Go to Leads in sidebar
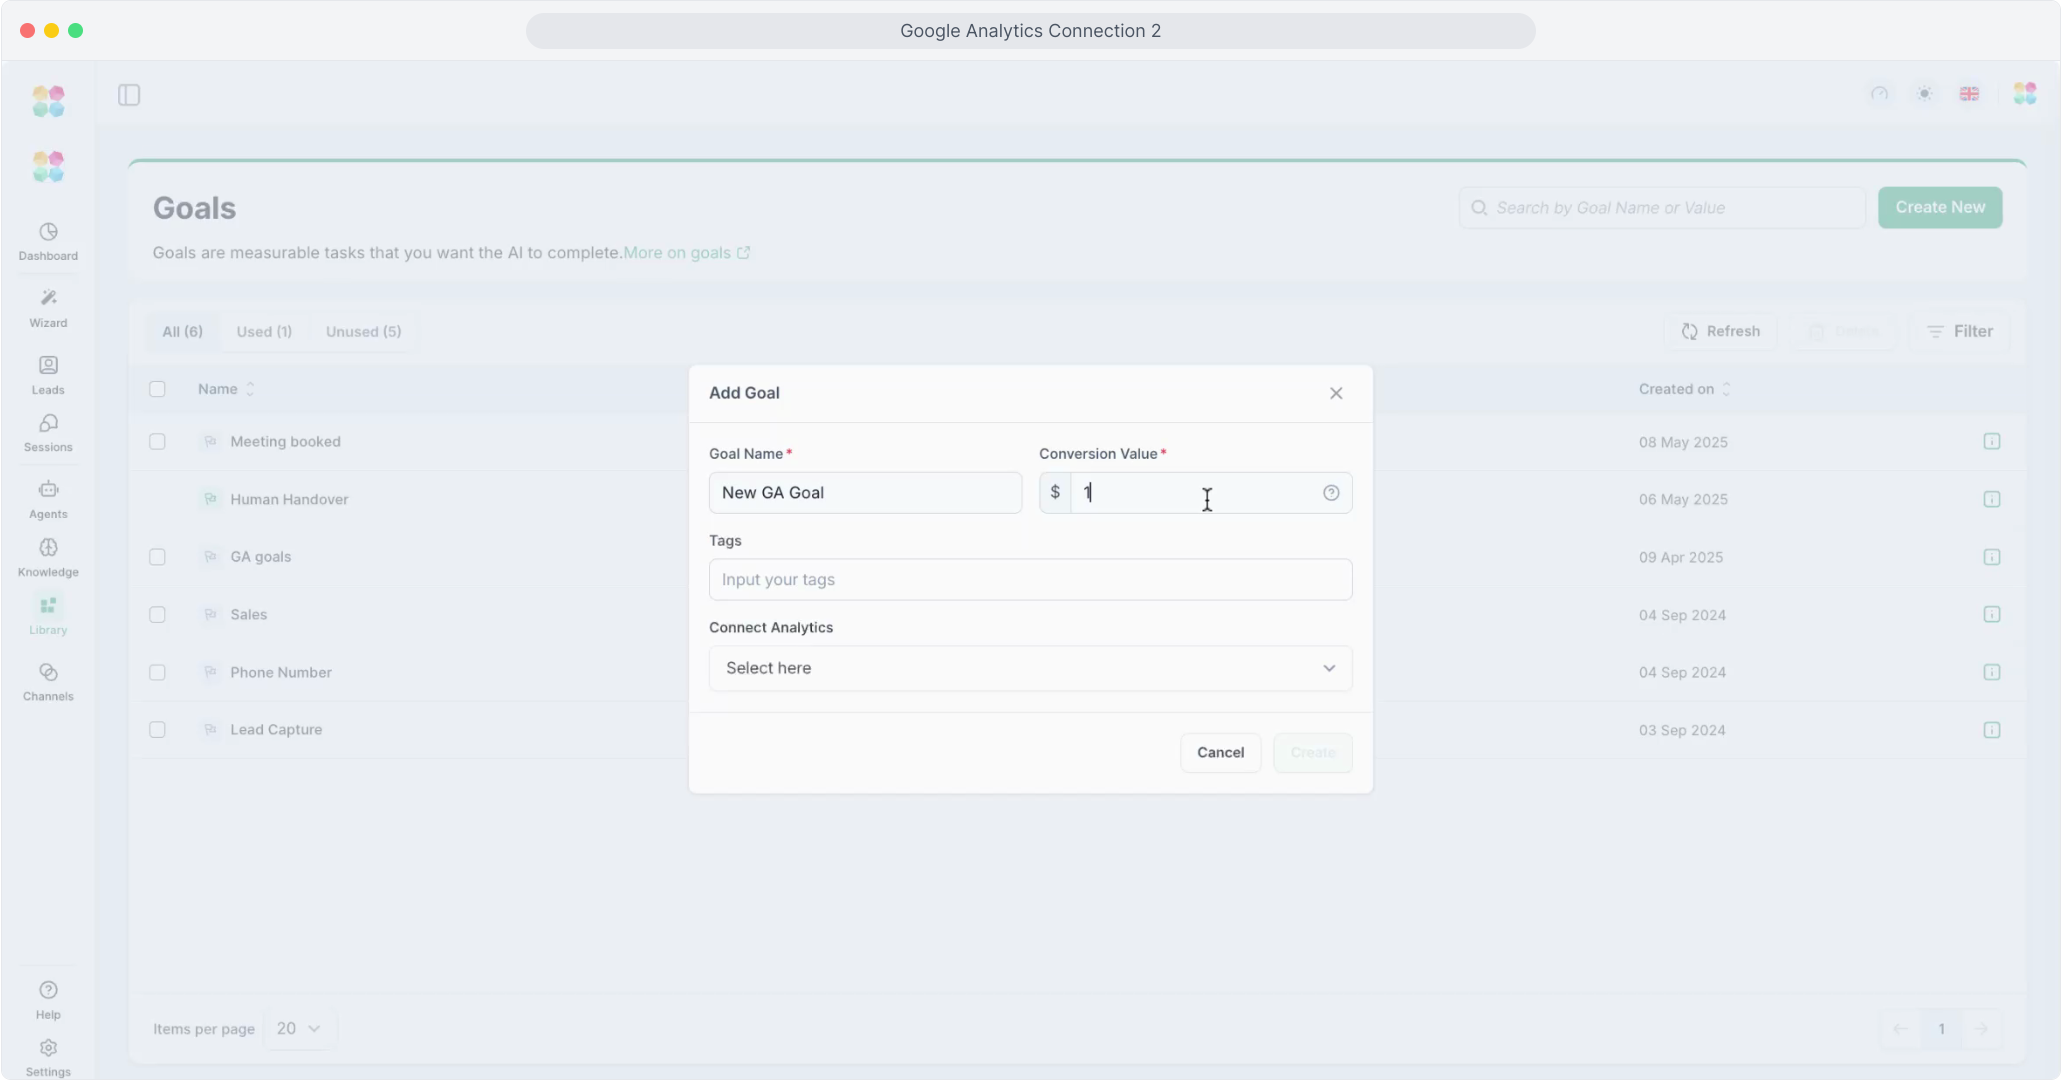 [x=48, y=374]
